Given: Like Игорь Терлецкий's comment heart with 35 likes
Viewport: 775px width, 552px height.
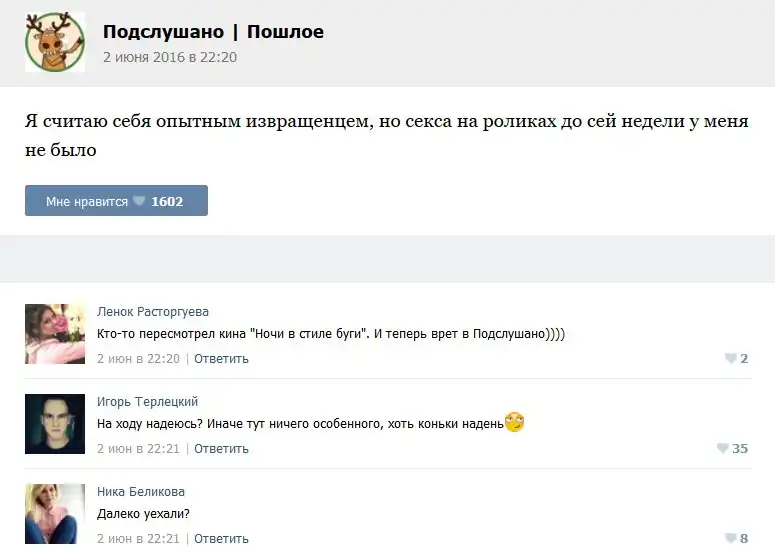Looking at the screenshot, I should click(723, 449).
